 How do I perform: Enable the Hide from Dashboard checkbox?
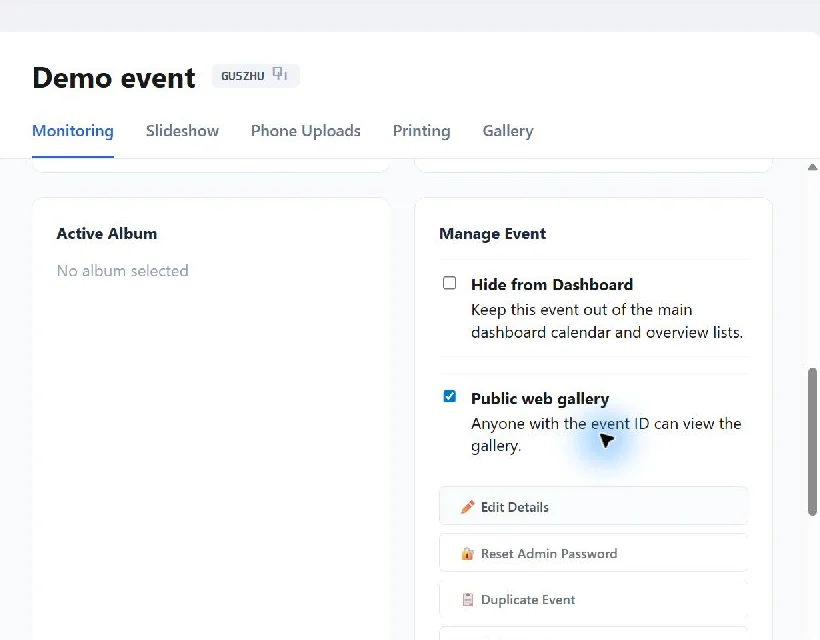(x=449, y=283)
